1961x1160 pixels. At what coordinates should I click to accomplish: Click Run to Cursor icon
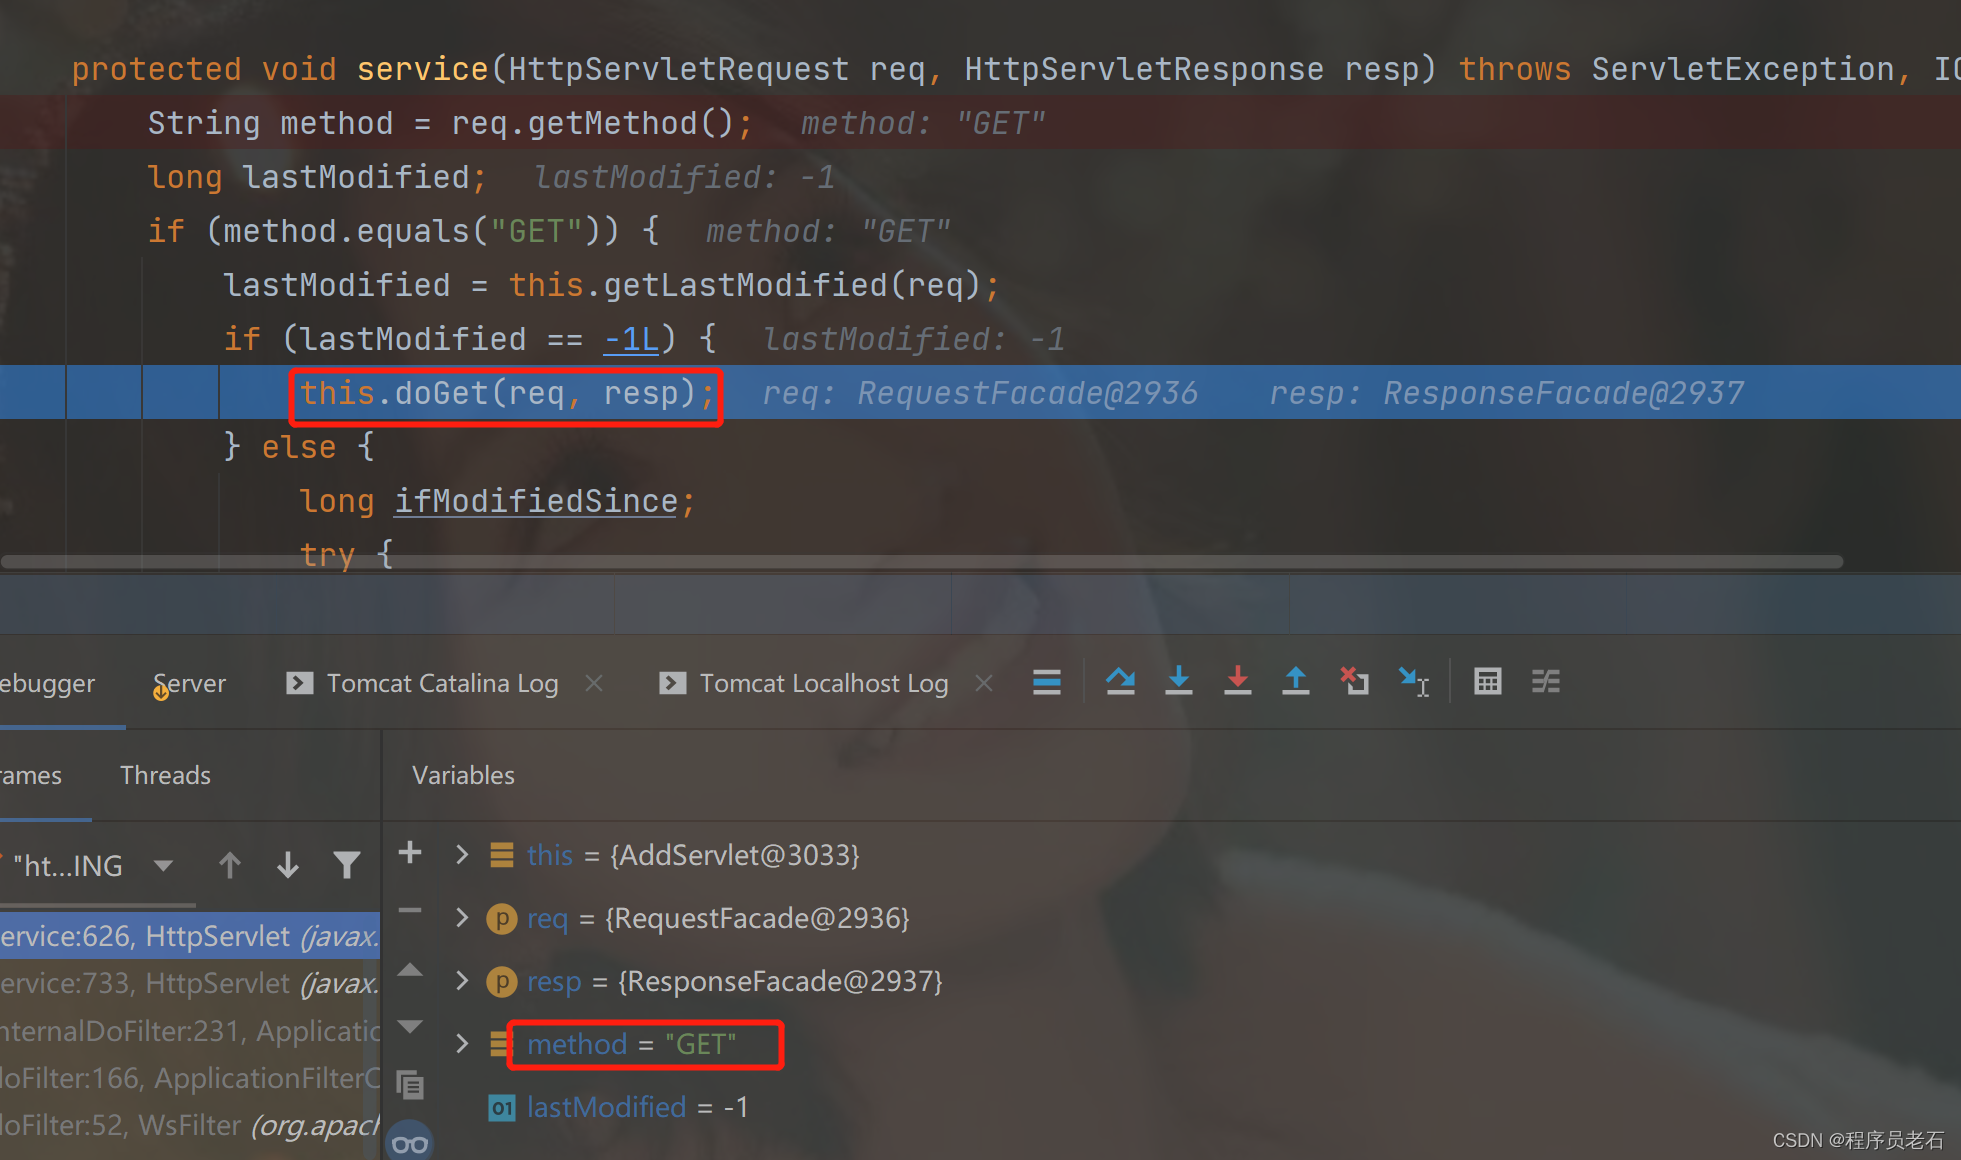tap(1413, 682)
